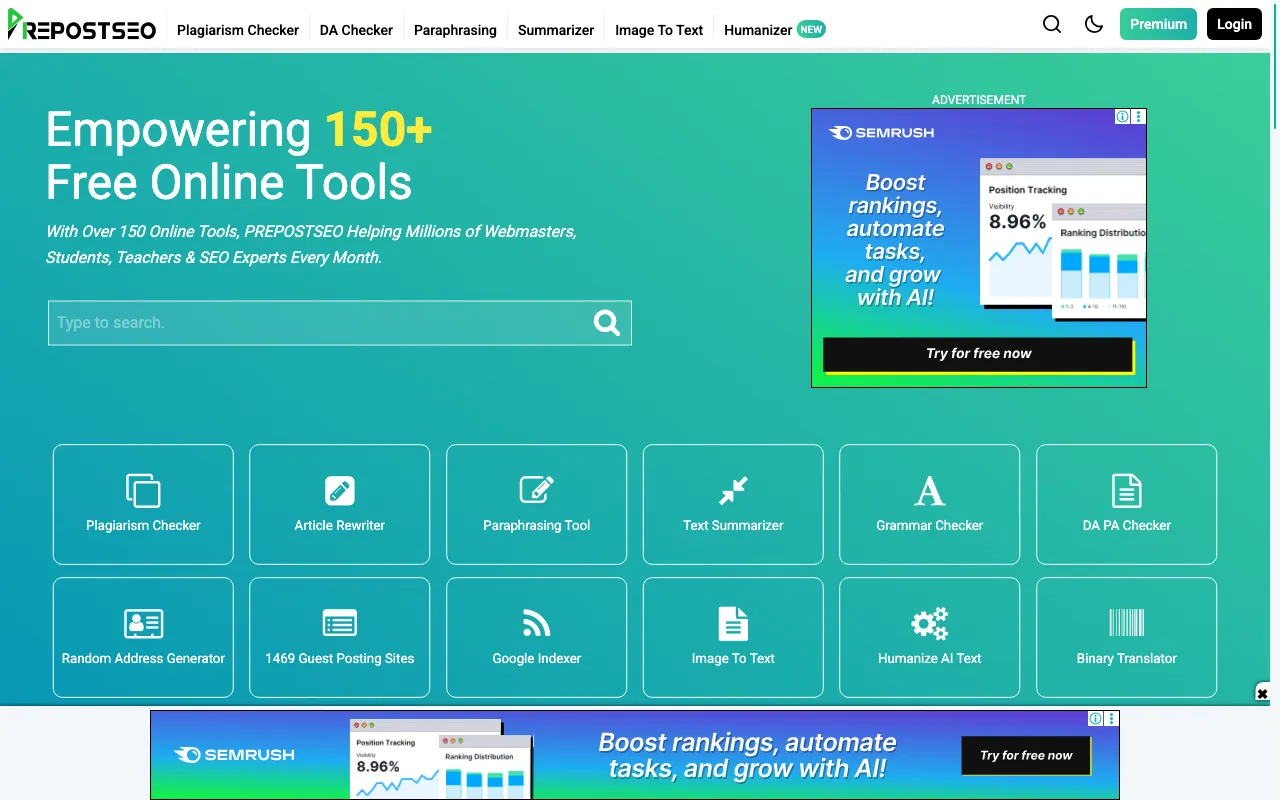1280x800 pixels.
Task: Click the Plagiarism Checker card label
Action: click(143, 525)
